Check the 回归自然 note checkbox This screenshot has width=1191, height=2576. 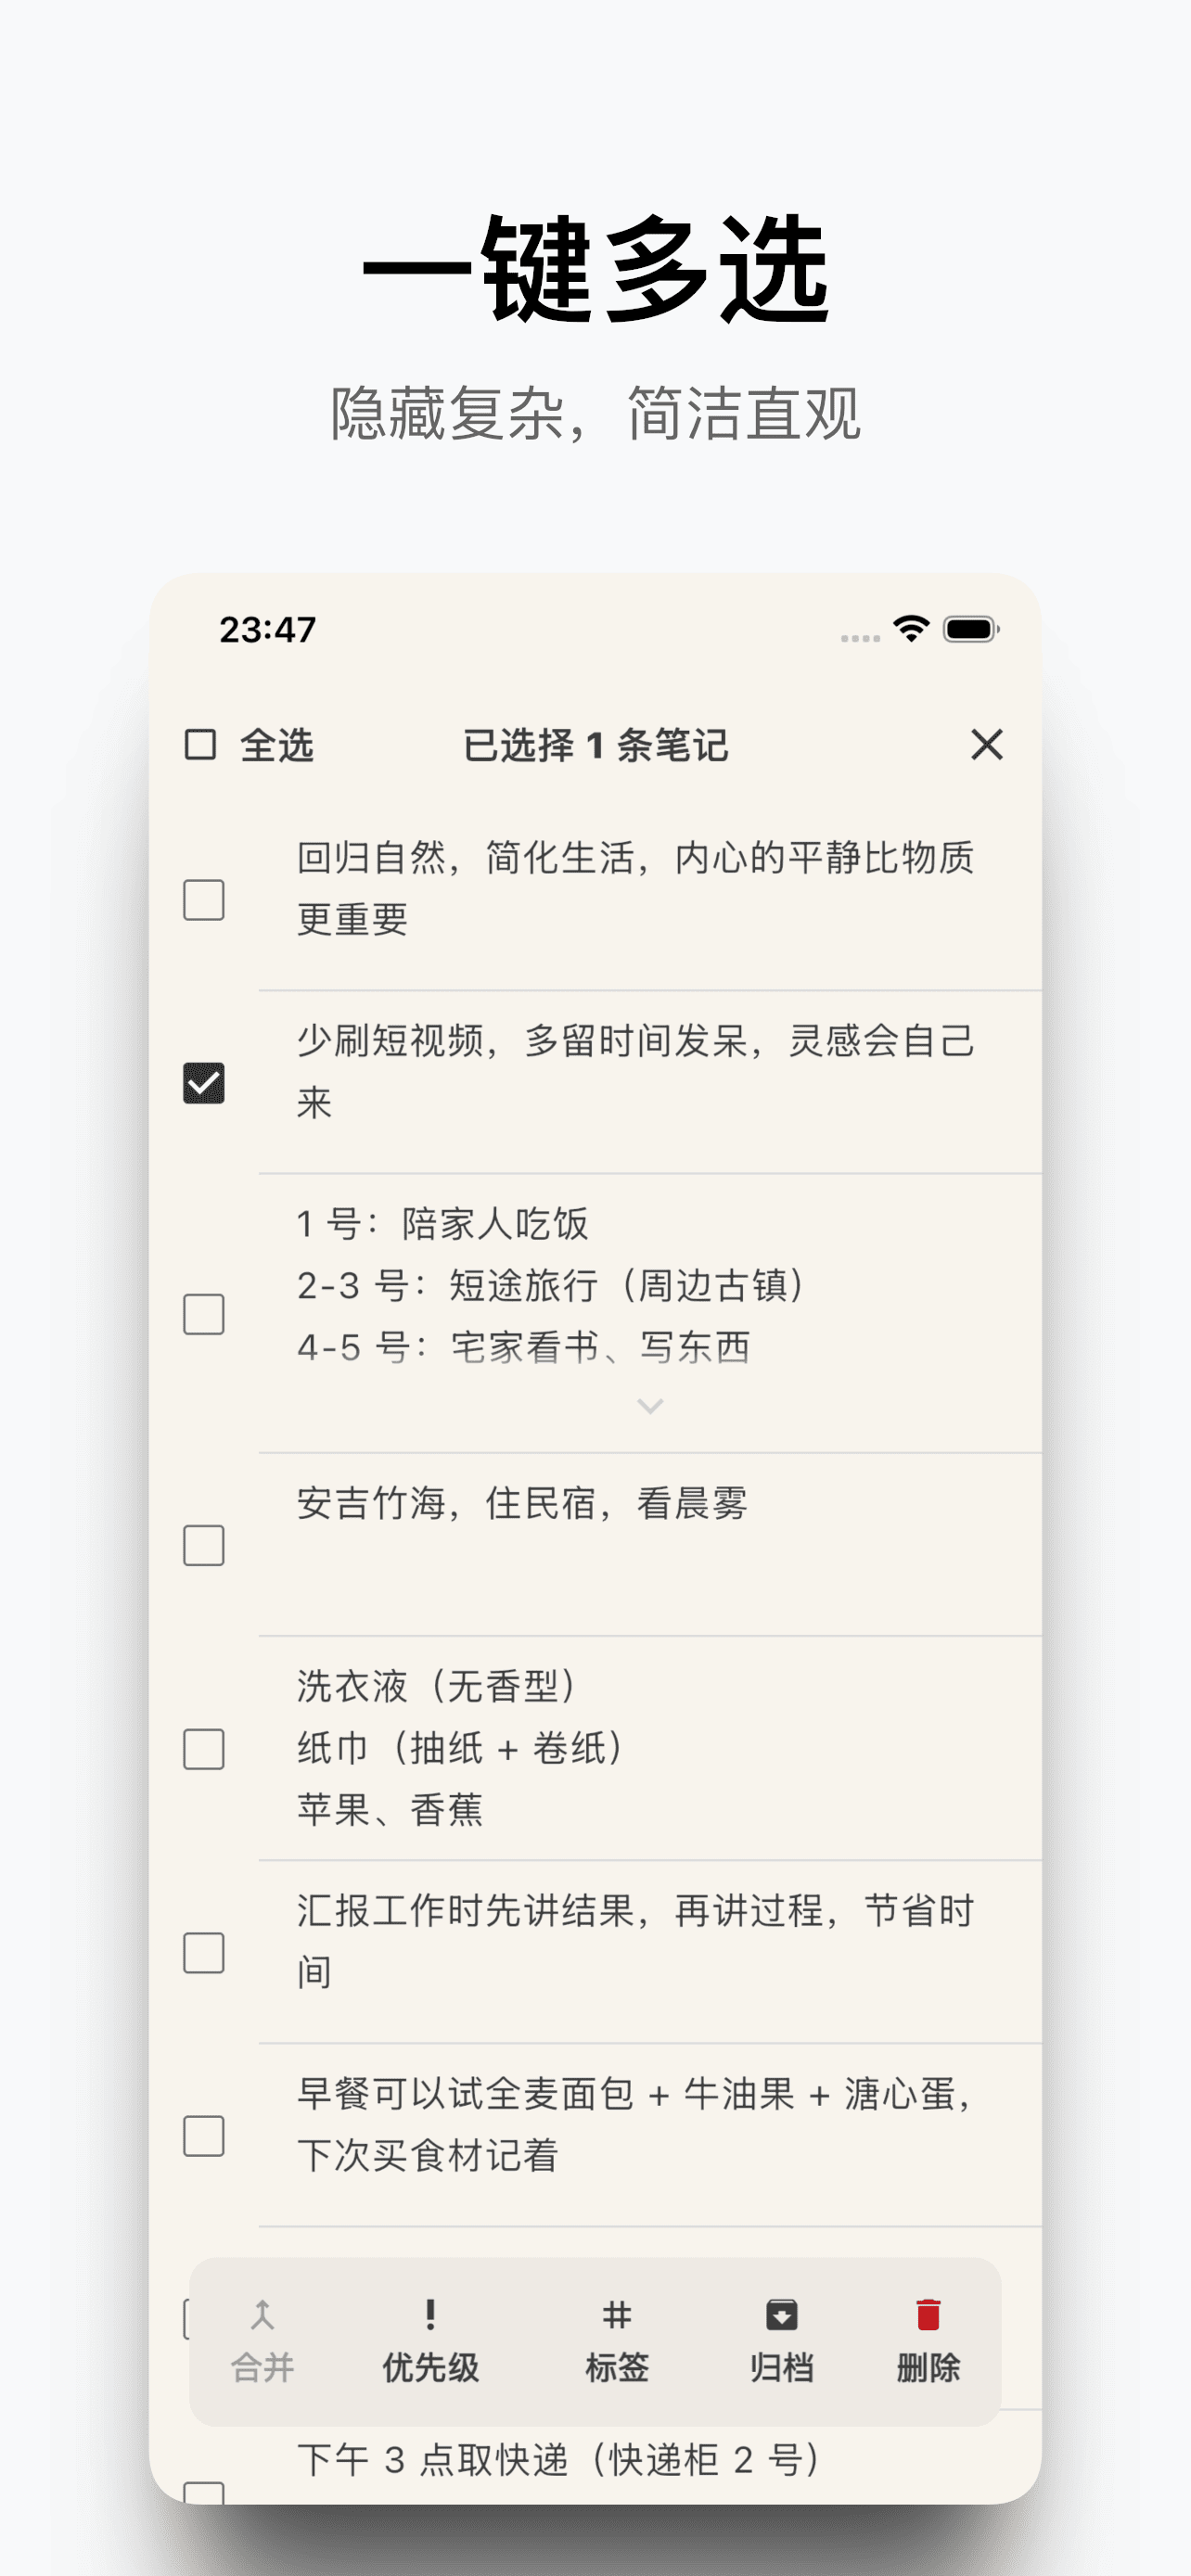pos(202,902)
